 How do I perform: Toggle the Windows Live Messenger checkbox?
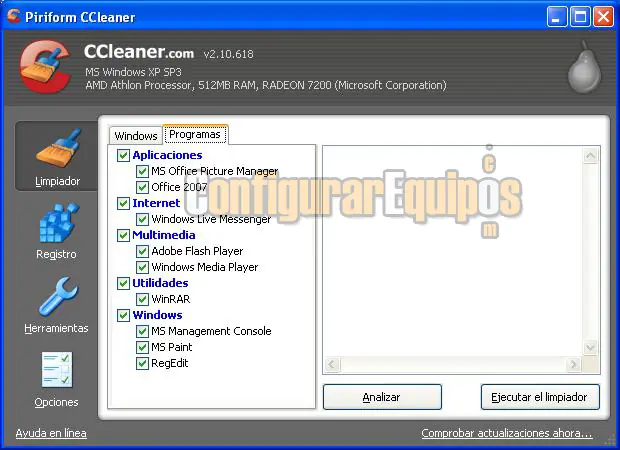click(142, 219)
